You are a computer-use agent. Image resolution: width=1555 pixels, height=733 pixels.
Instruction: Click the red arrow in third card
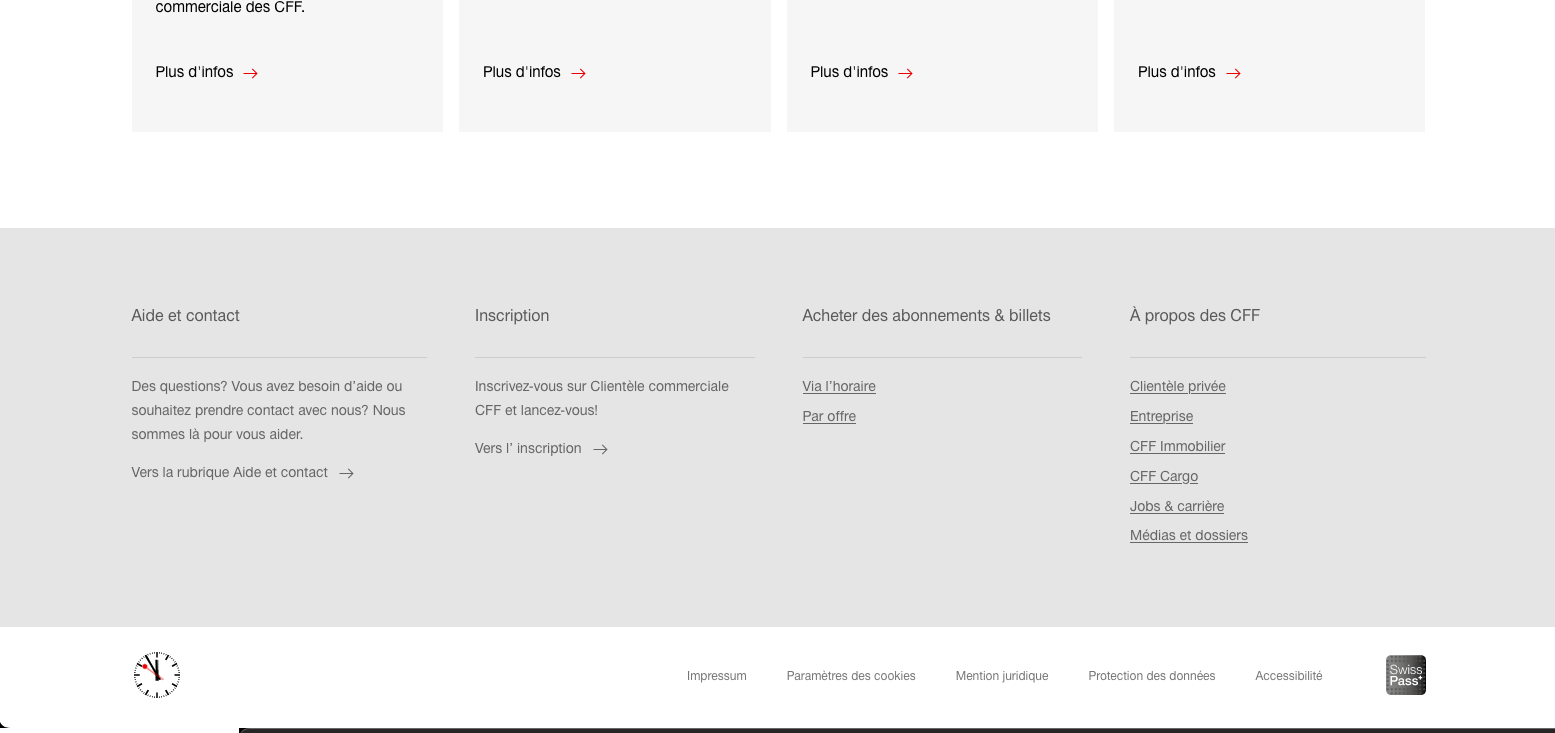pyautogui.click(x=905, y=73)
